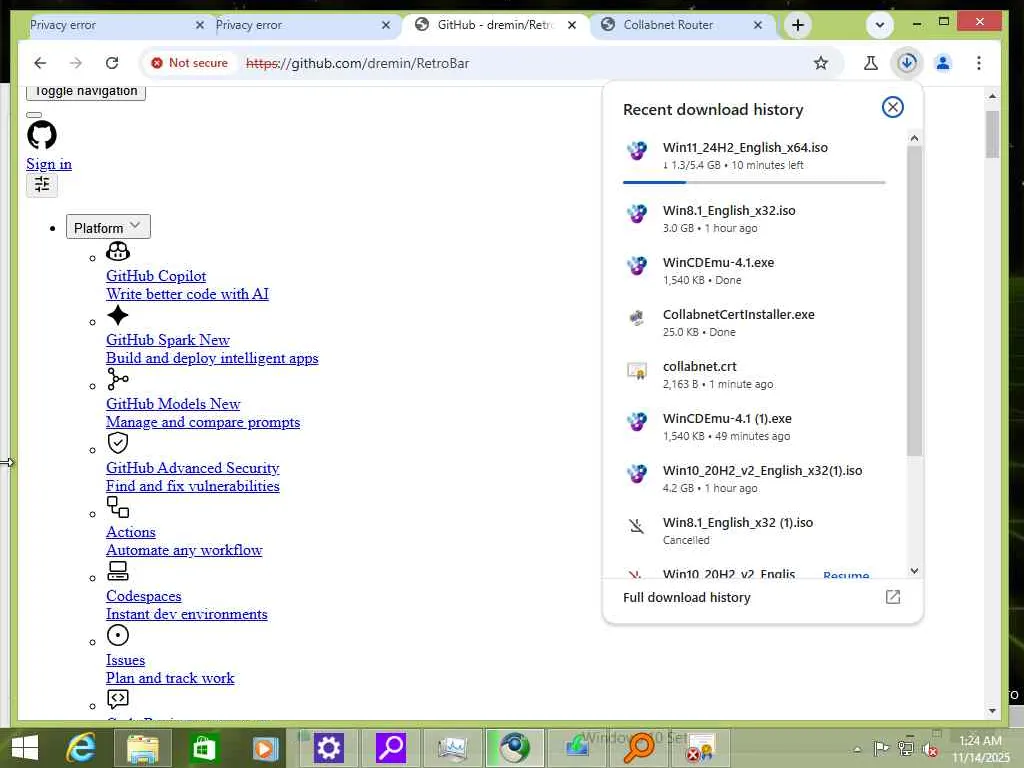Open PC settings gear on taskbar

tap(328, 748)
